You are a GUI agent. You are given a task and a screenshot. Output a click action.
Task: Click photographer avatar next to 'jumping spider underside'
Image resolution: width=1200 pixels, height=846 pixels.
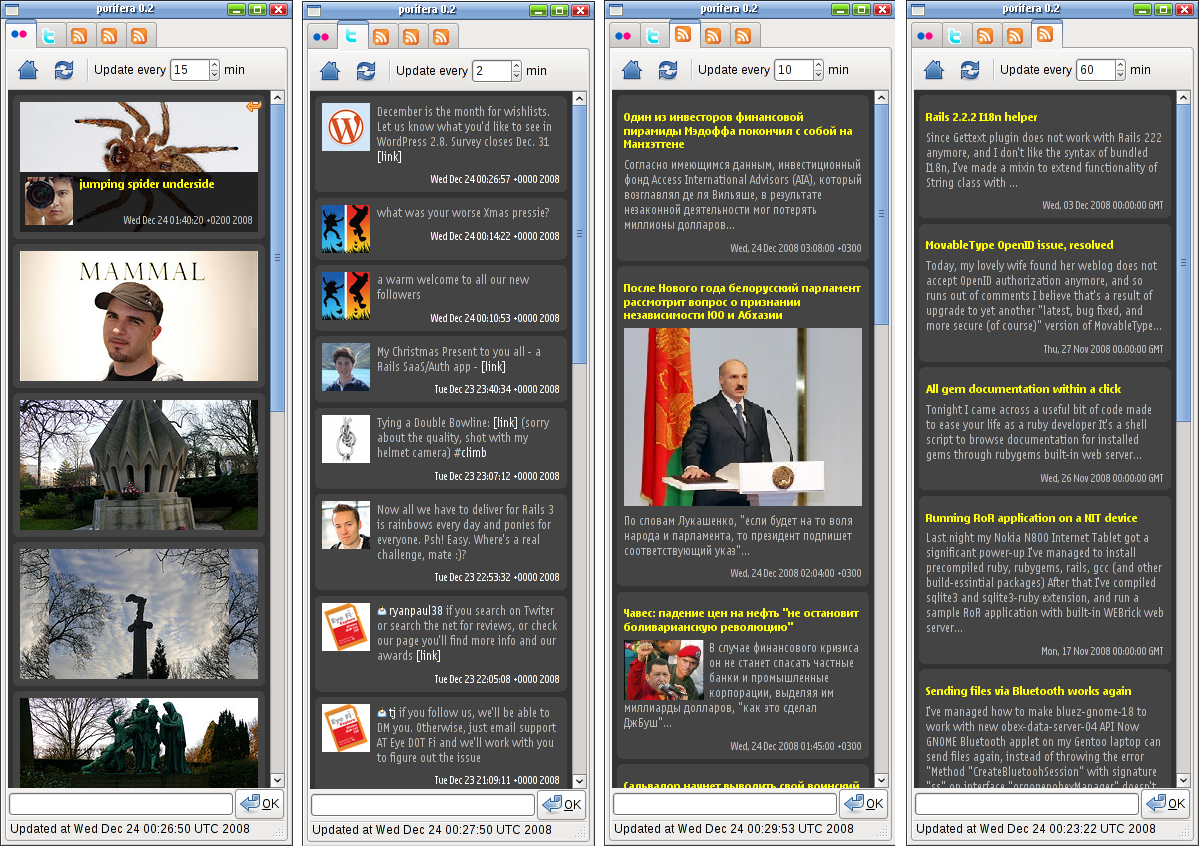[48, 200]
